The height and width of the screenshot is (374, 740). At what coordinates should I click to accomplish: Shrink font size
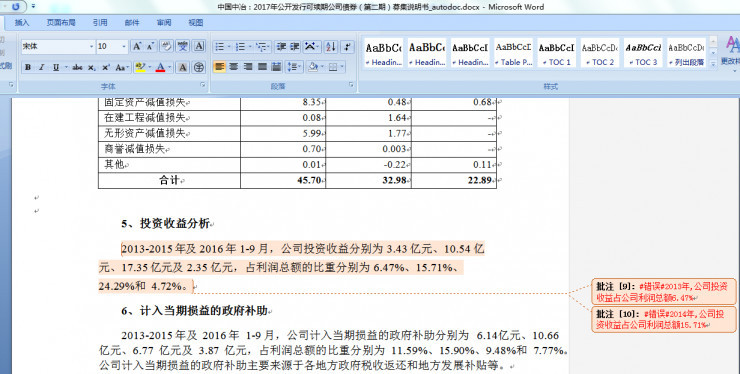151,46
